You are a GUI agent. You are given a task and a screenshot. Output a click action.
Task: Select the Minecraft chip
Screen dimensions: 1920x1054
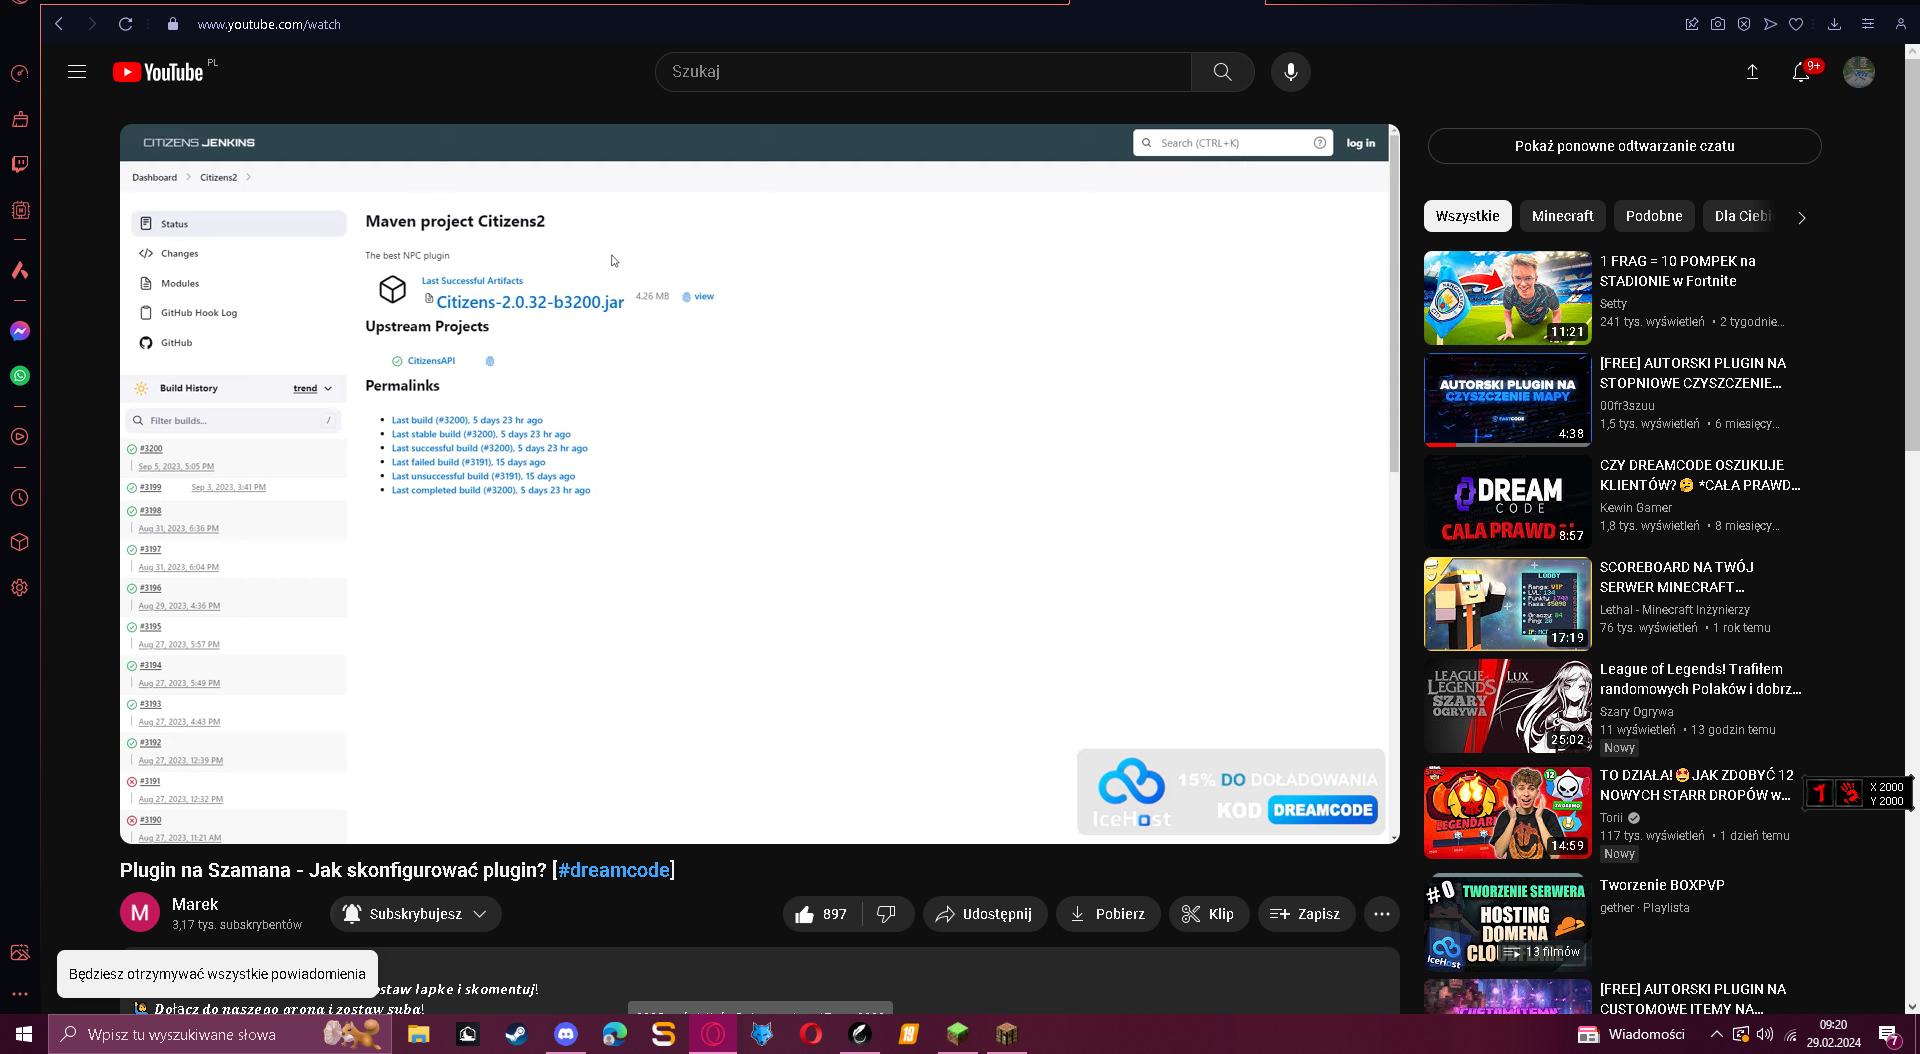1562,216
